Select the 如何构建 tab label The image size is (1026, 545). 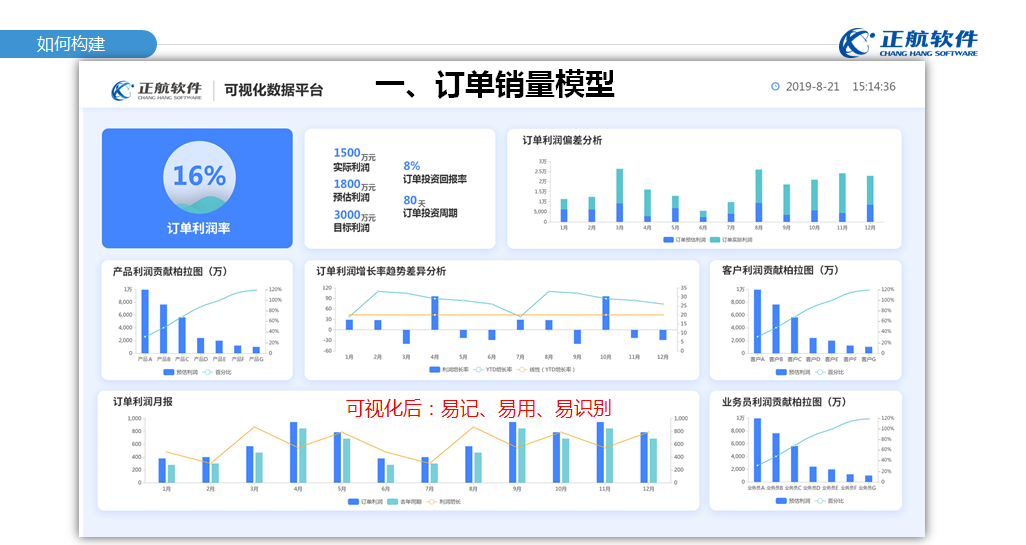(71, 44)
